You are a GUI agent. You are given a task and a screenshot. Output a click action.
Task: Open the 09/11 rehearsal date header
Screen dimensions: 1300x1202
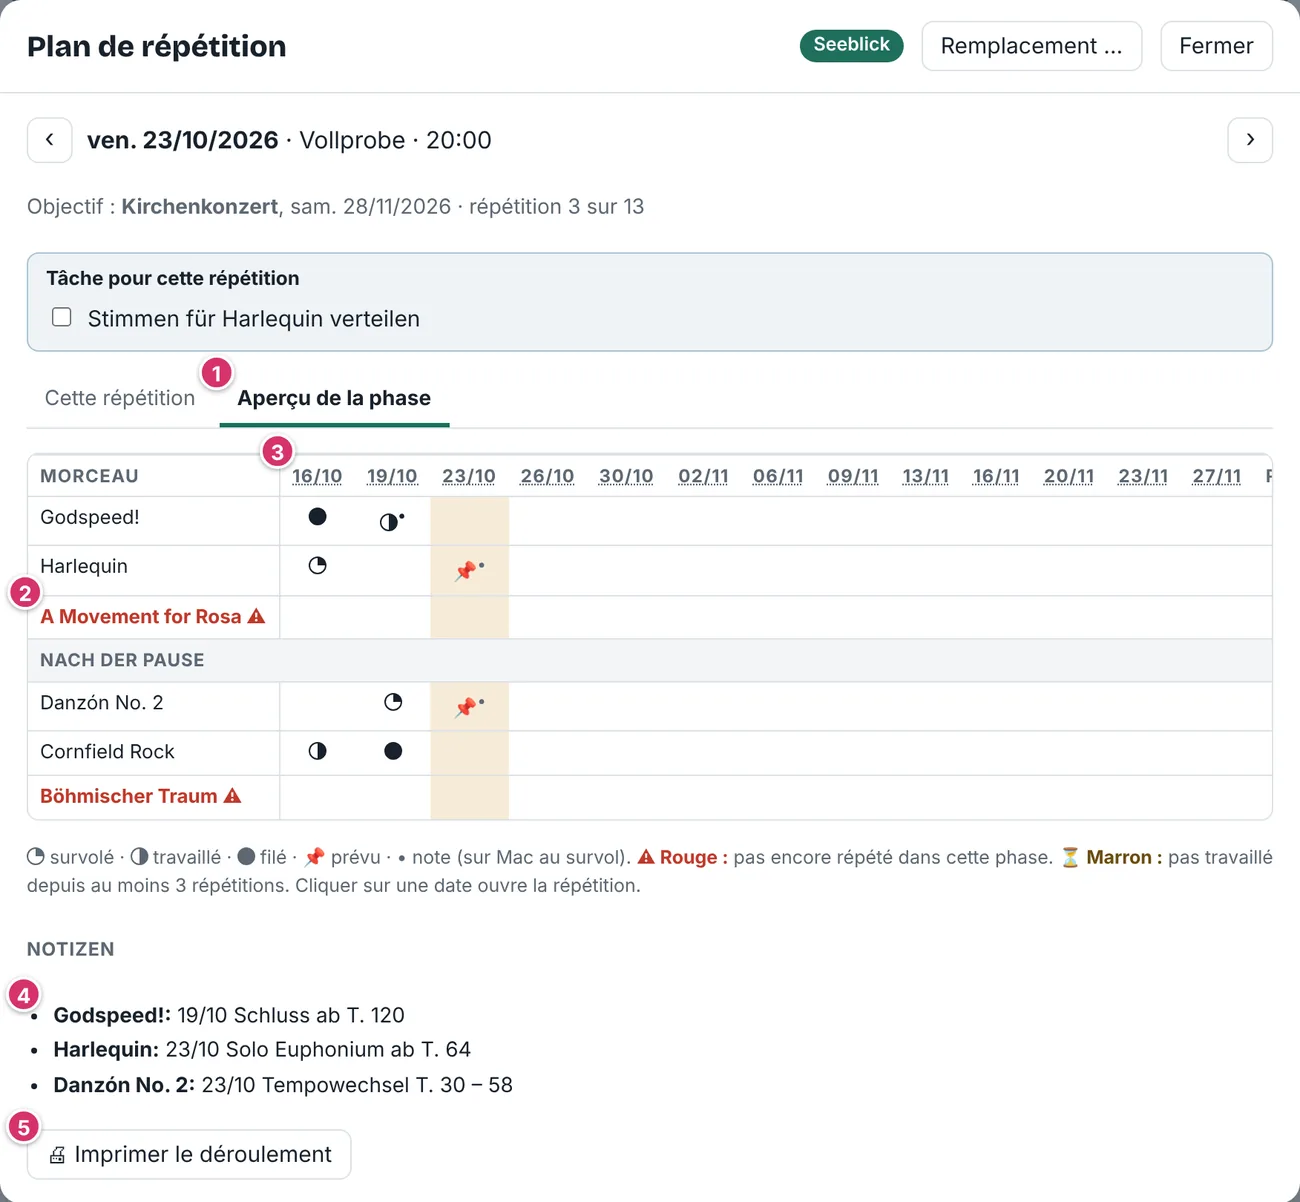[853, 476]
